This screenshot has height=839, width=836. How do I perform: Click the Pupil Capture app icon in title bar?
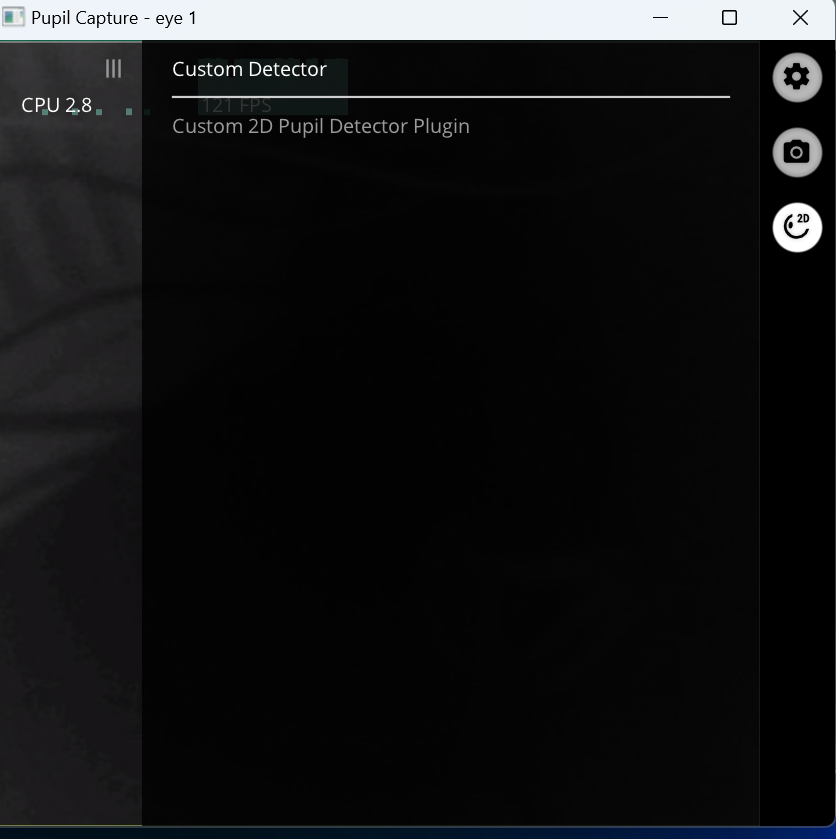pyautogui.click(x=13, y=18)
